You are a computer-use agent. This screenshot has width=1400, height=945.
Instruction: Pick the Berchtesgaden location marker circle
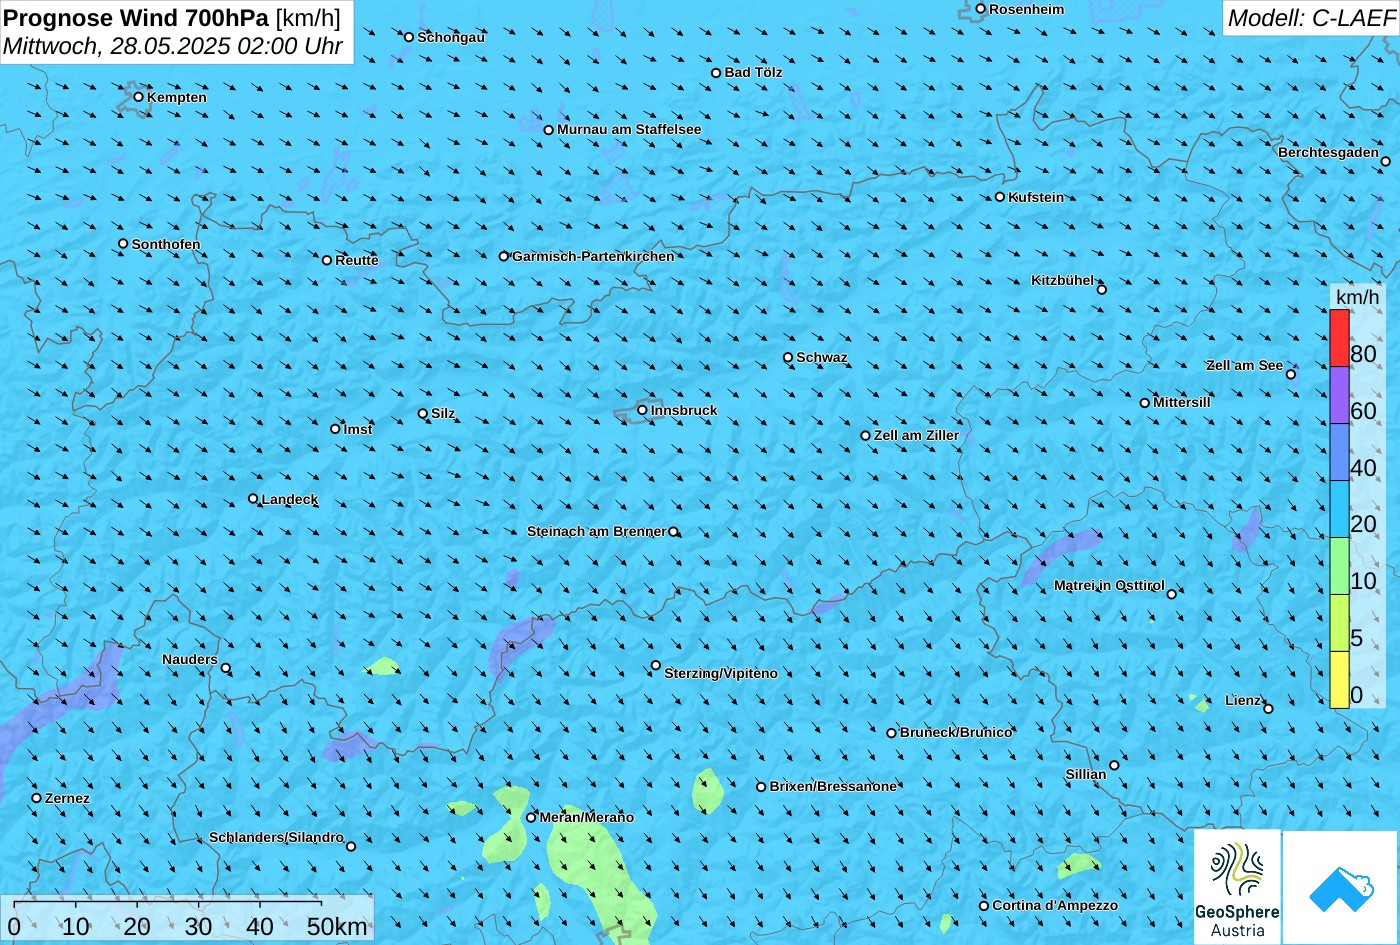point(1386,161)
